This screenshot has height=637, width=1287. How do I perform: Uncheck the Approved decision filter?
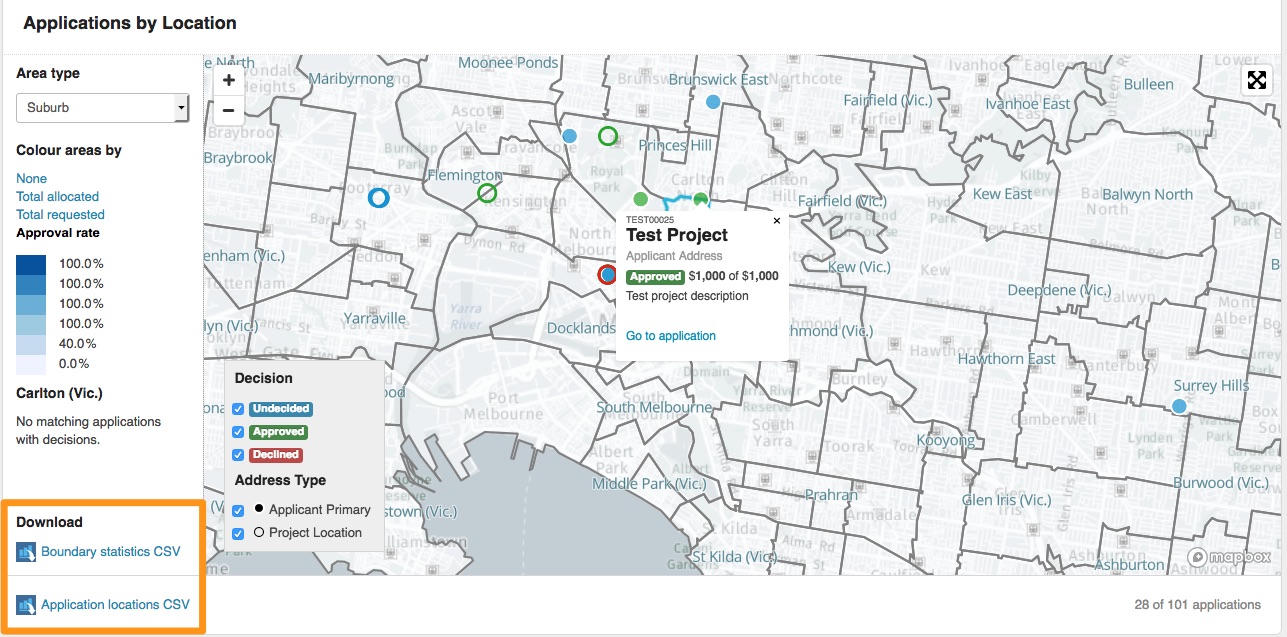[x=238, y=432]
